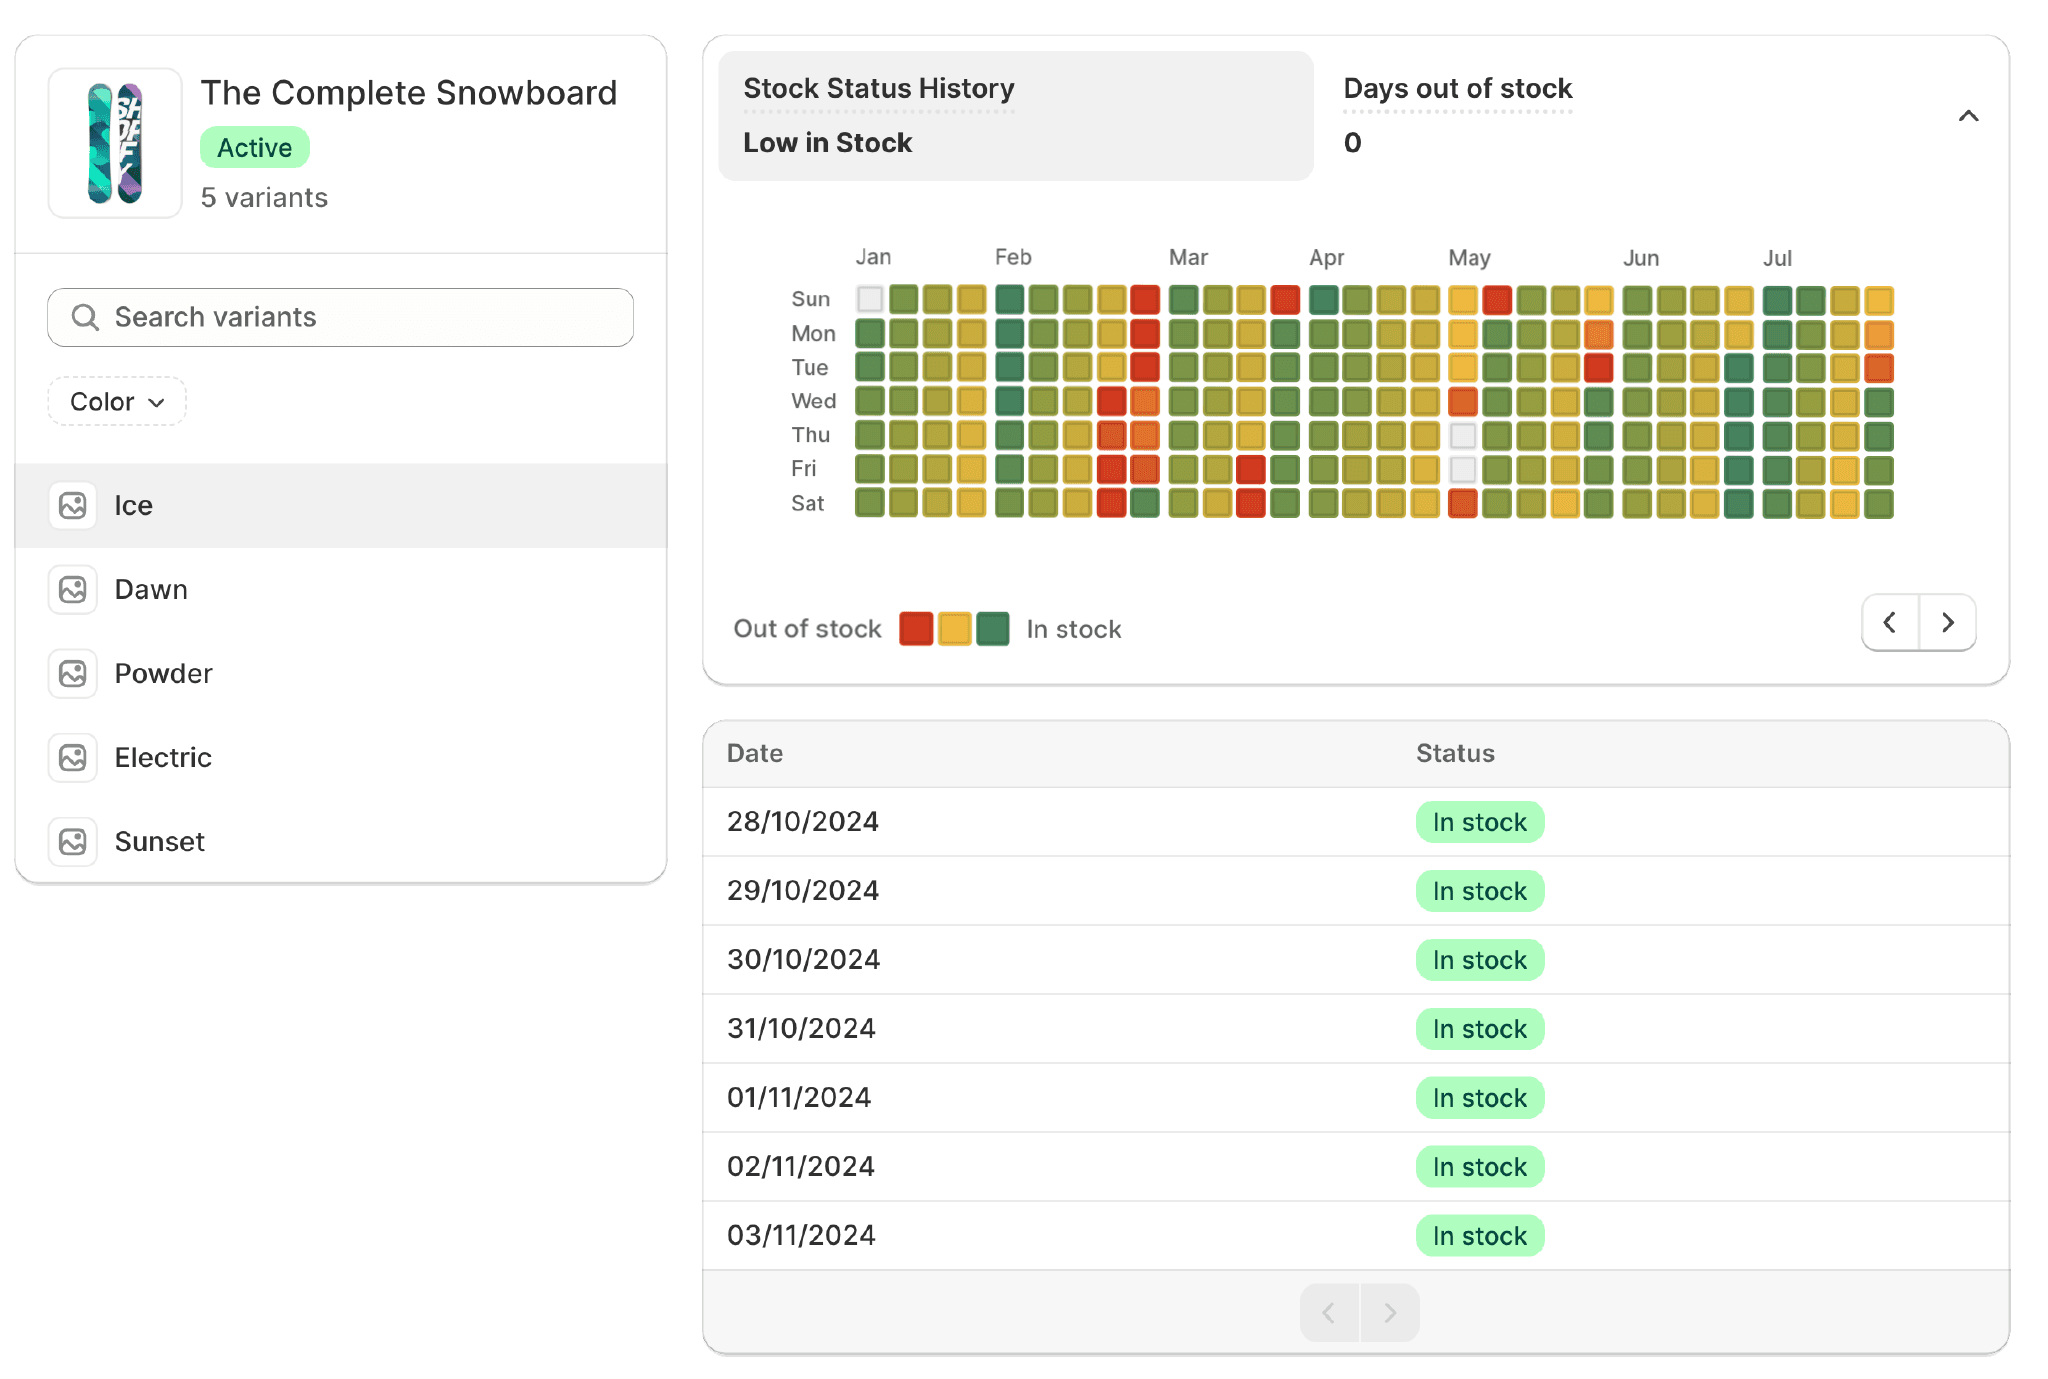Click the Electric variant image icon

point(73,757)
